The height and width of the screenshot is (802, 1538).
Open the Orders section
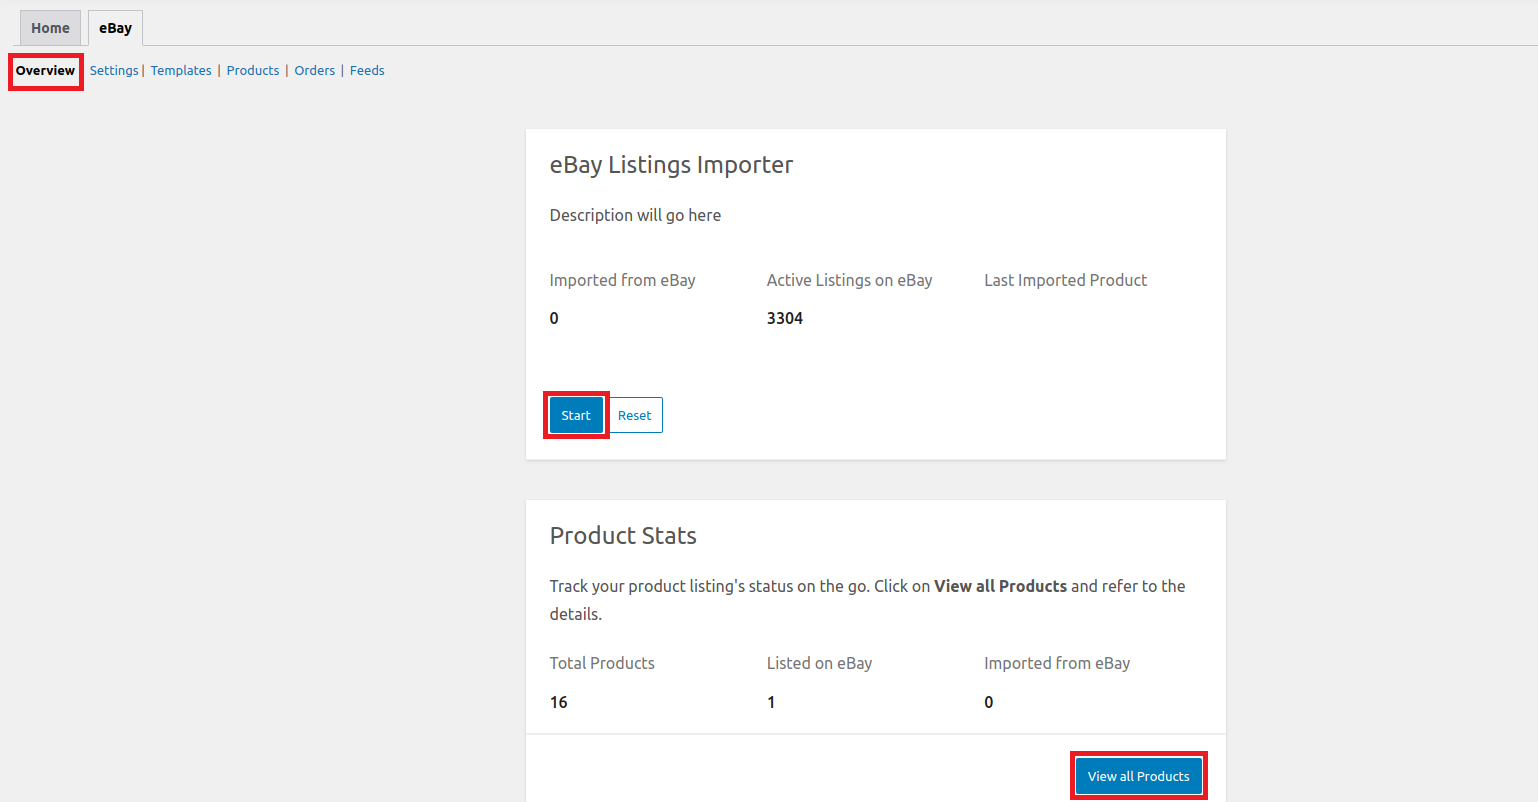pyautogui.click(x=314, y=71)
